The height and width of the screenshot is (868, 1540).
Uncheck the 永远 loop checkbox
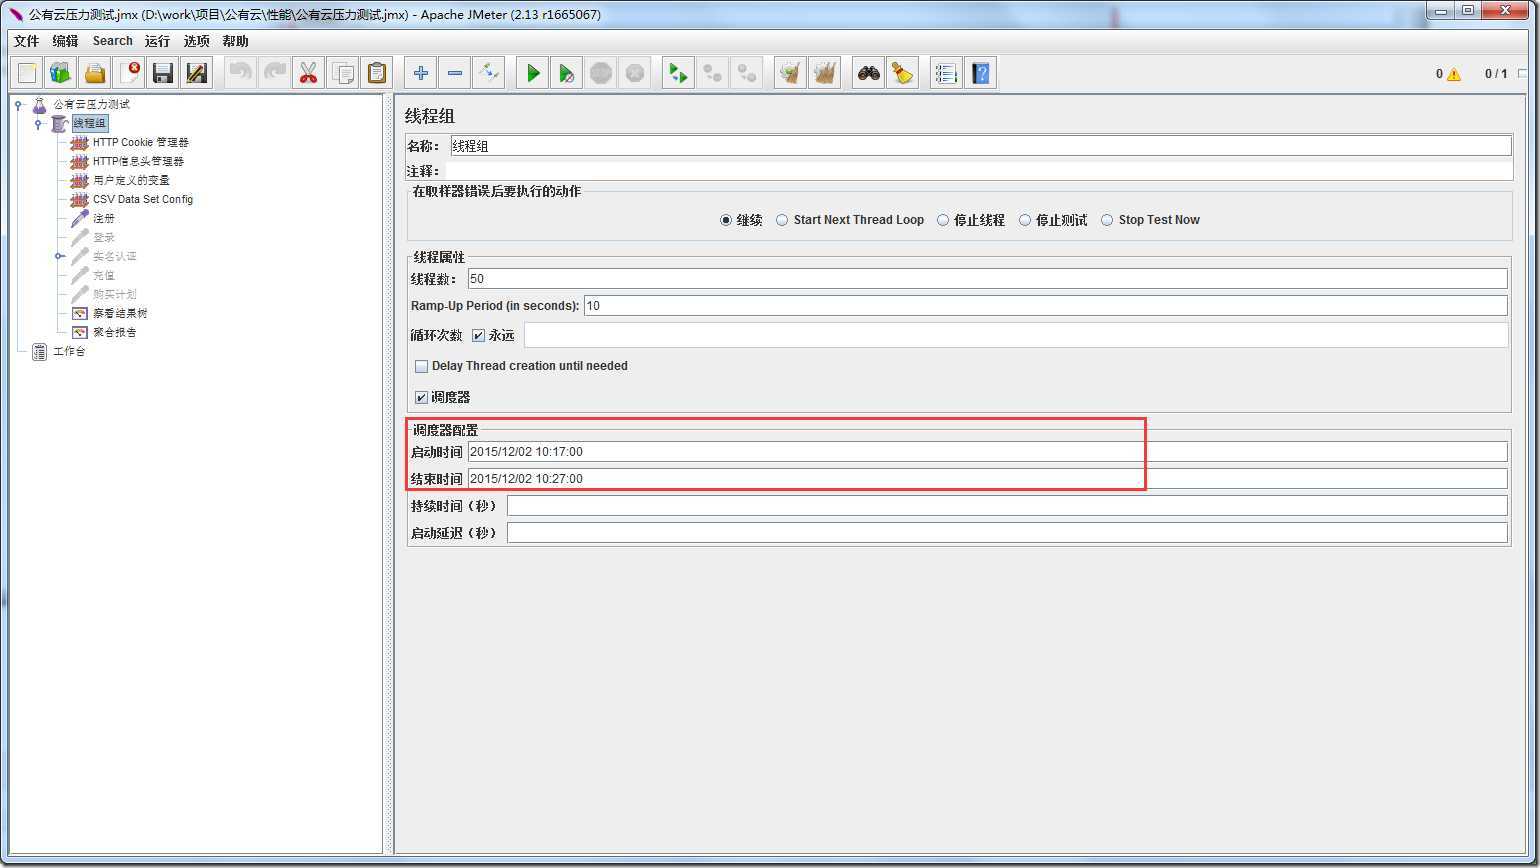(x=478, y=336)
